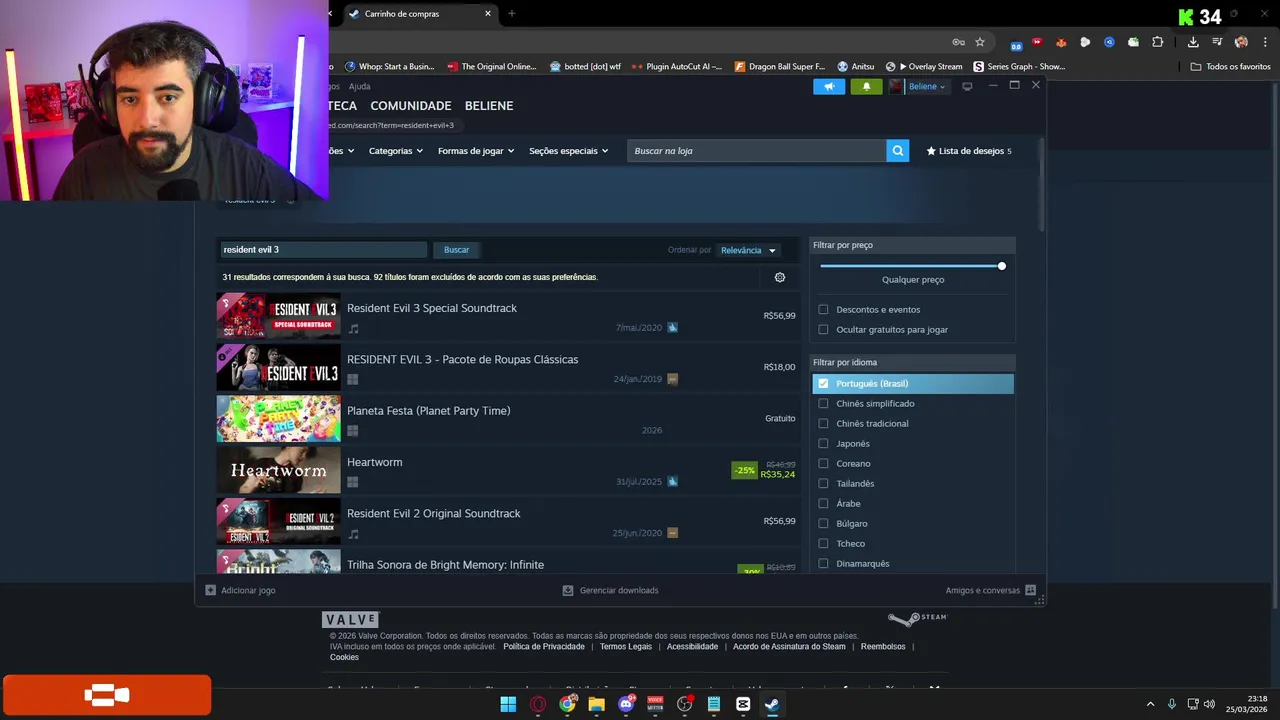Click Gerenciar downloads icon

coord(568,590)
